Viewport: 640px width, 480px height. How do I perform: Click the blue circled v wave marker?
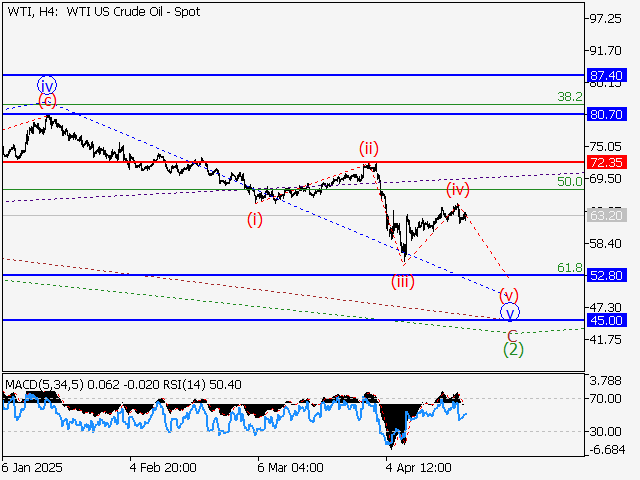click(510, 312)
